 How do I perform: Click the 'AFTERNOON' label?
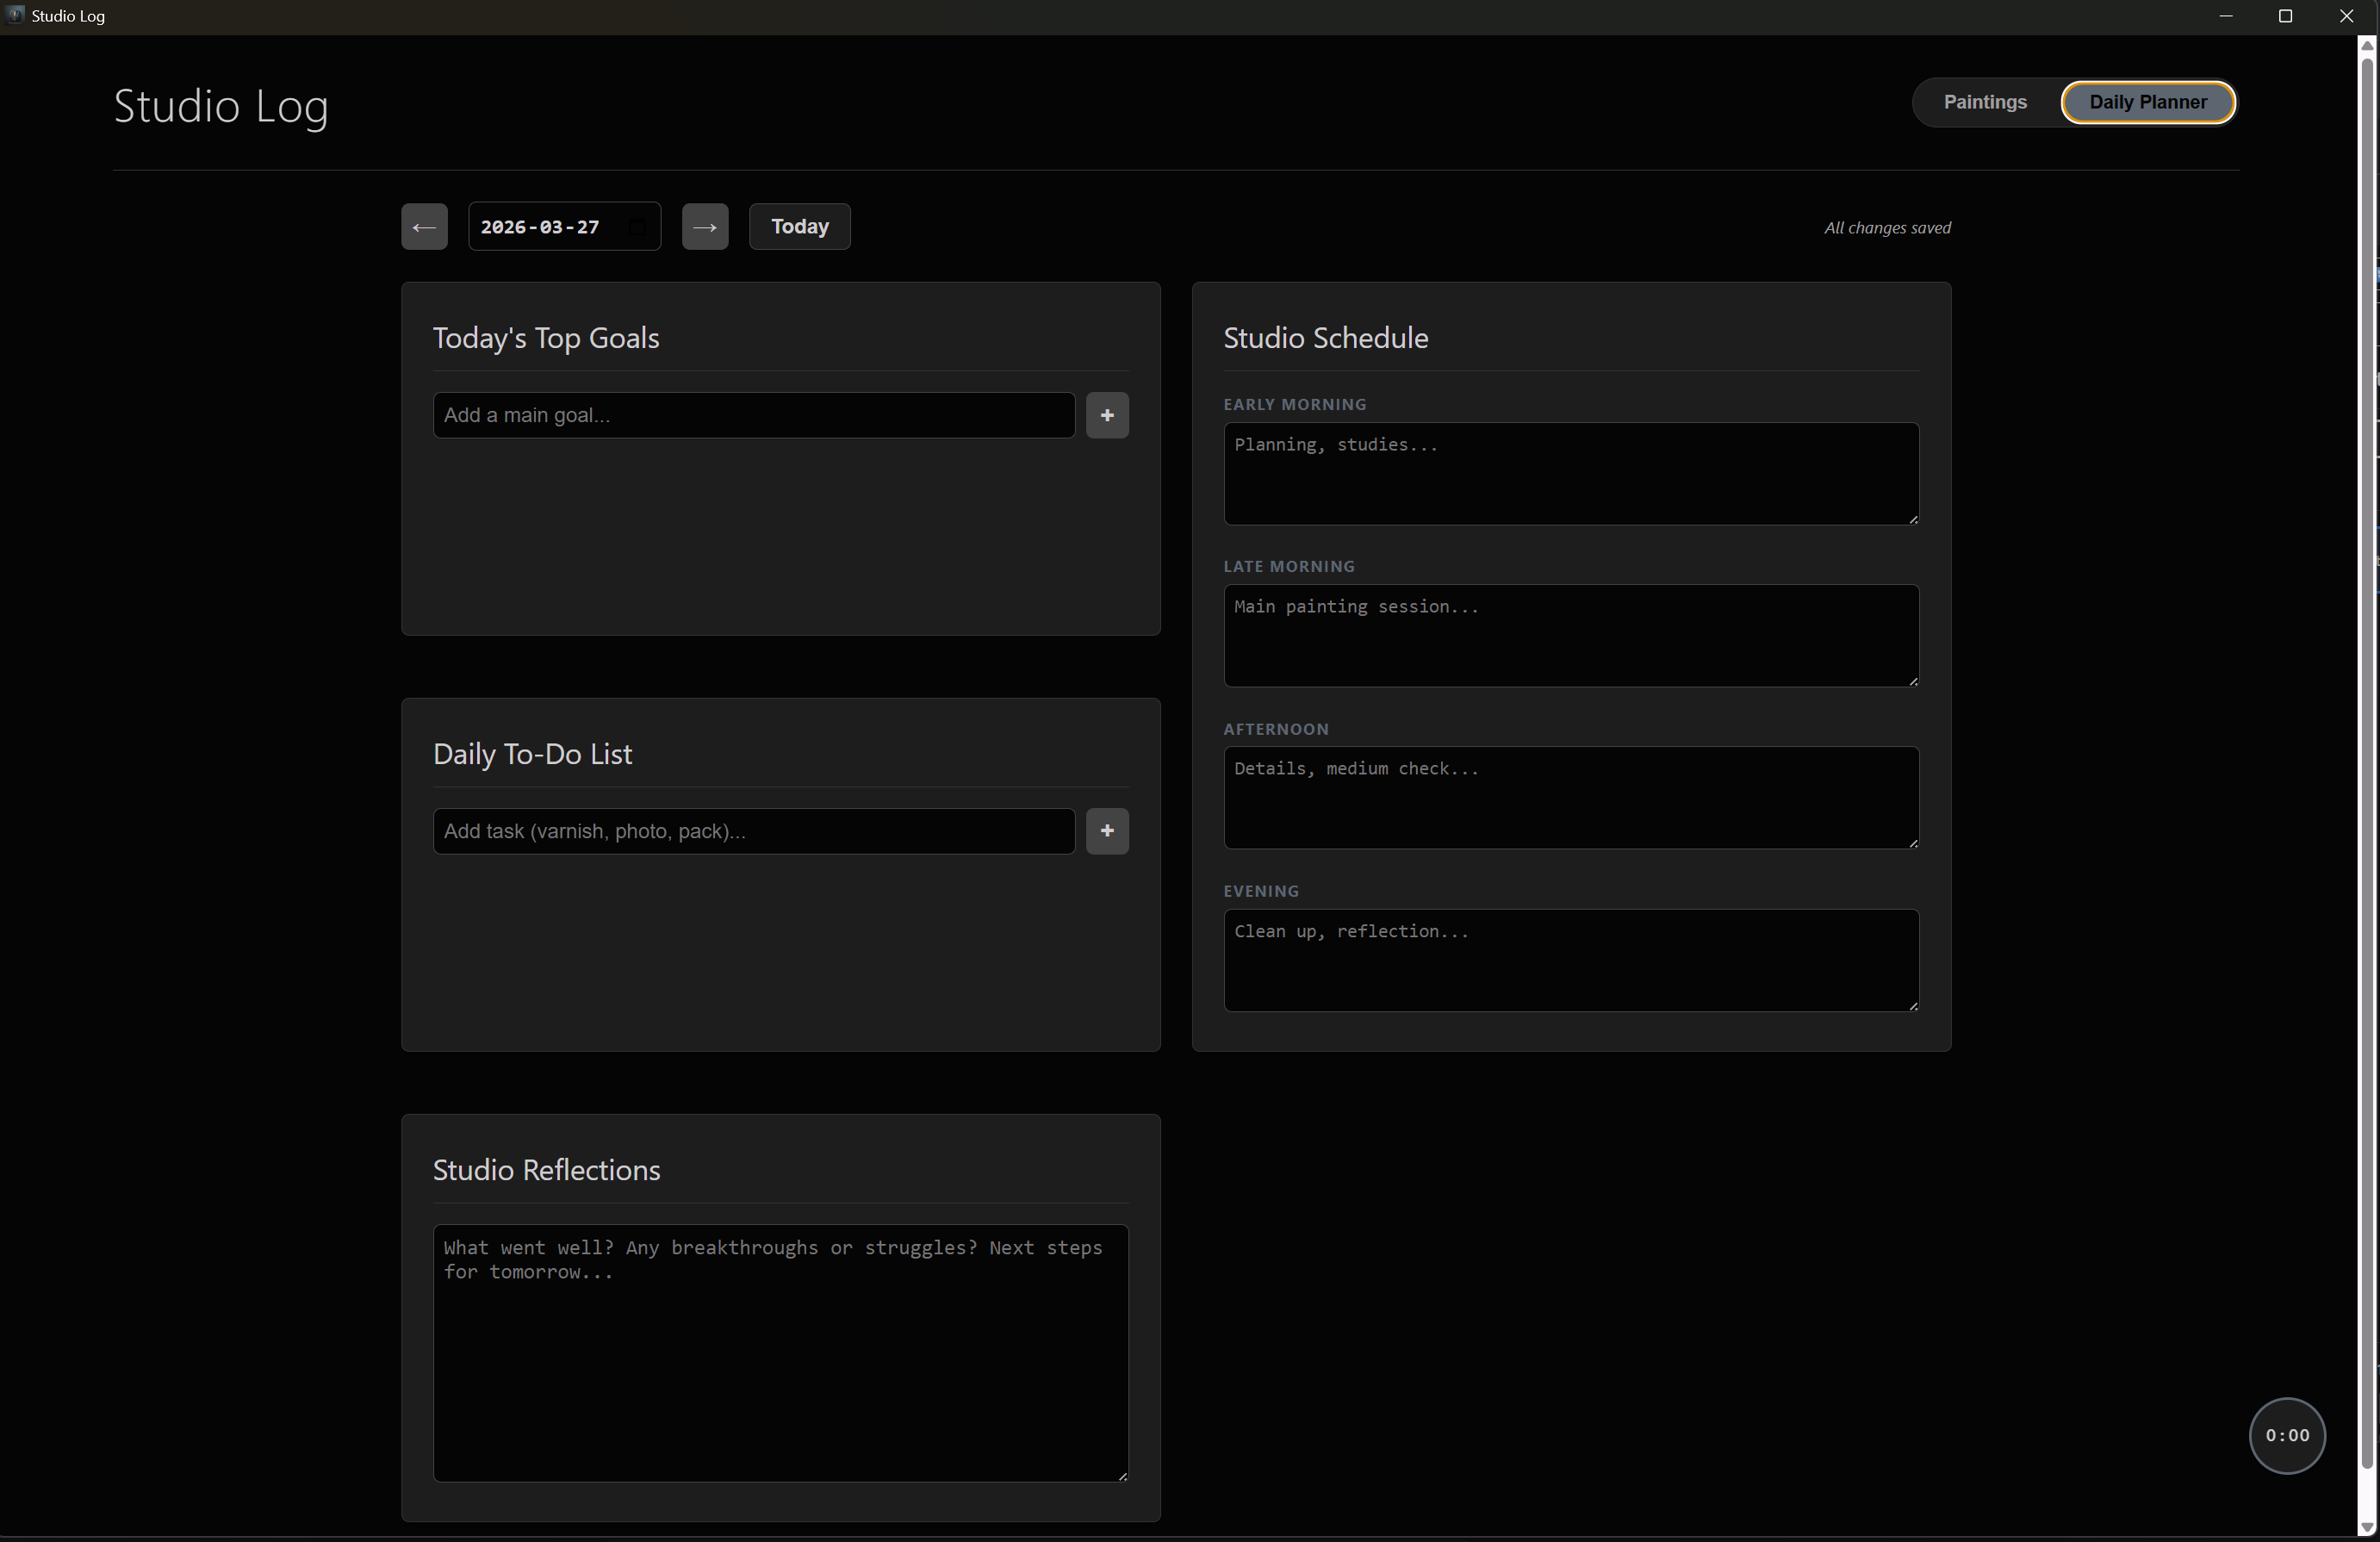(1276, 729)
